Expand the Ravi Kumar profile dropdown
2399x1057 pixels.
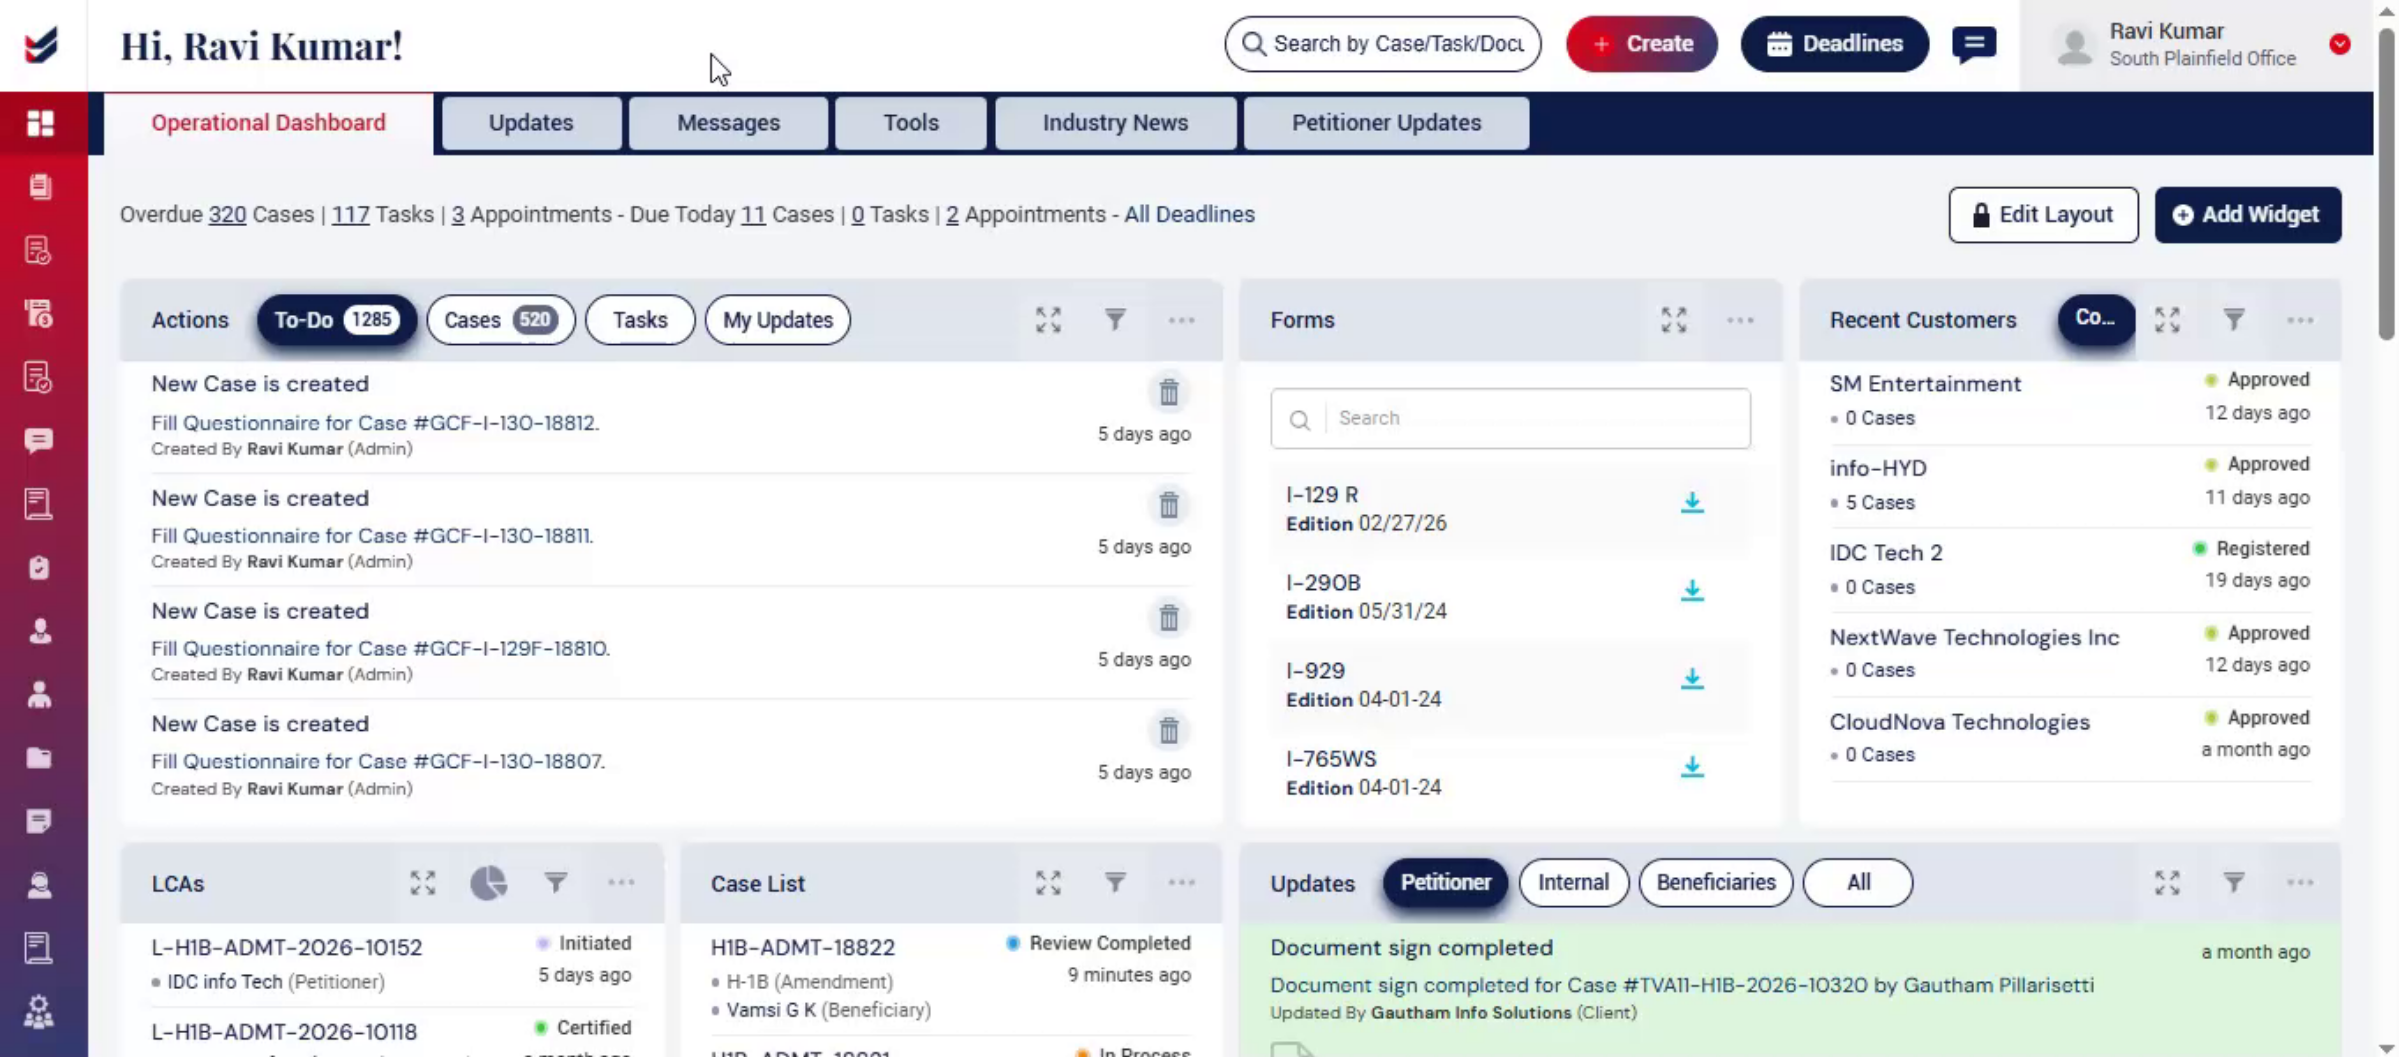2340,44
